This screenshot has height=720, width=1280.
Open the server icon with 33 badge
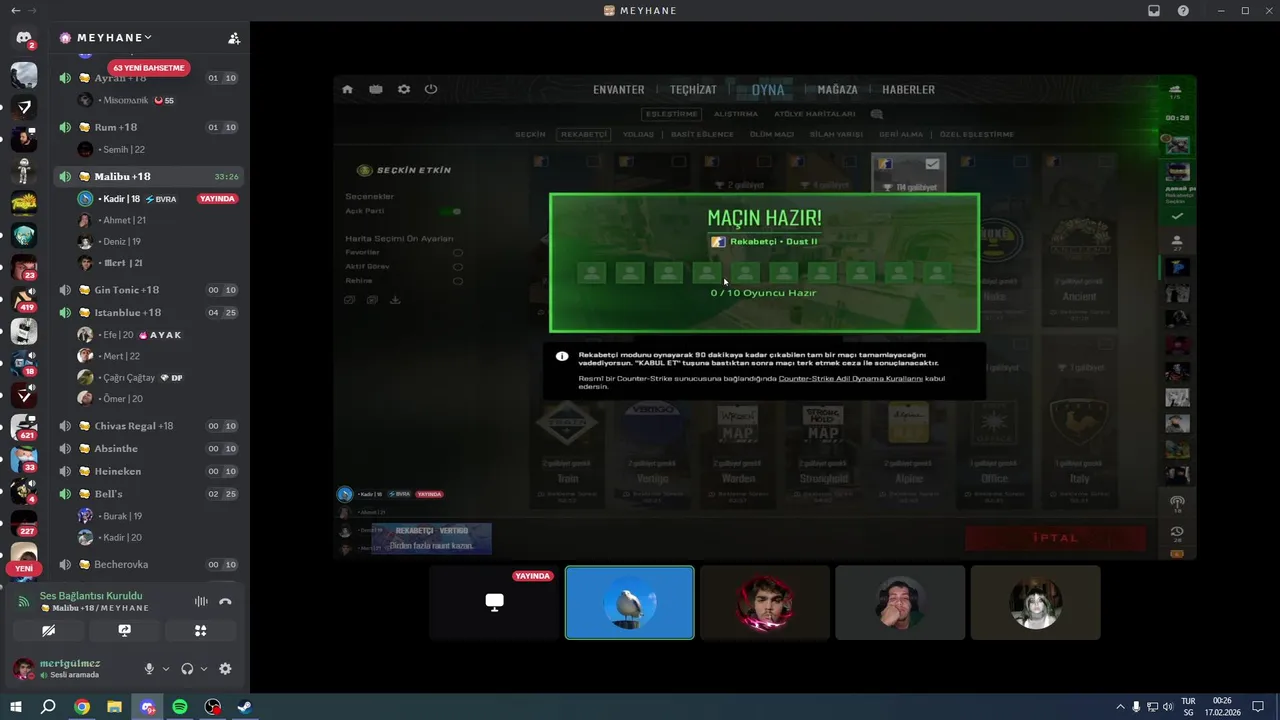pyautogui.click(x=24, y=460)
